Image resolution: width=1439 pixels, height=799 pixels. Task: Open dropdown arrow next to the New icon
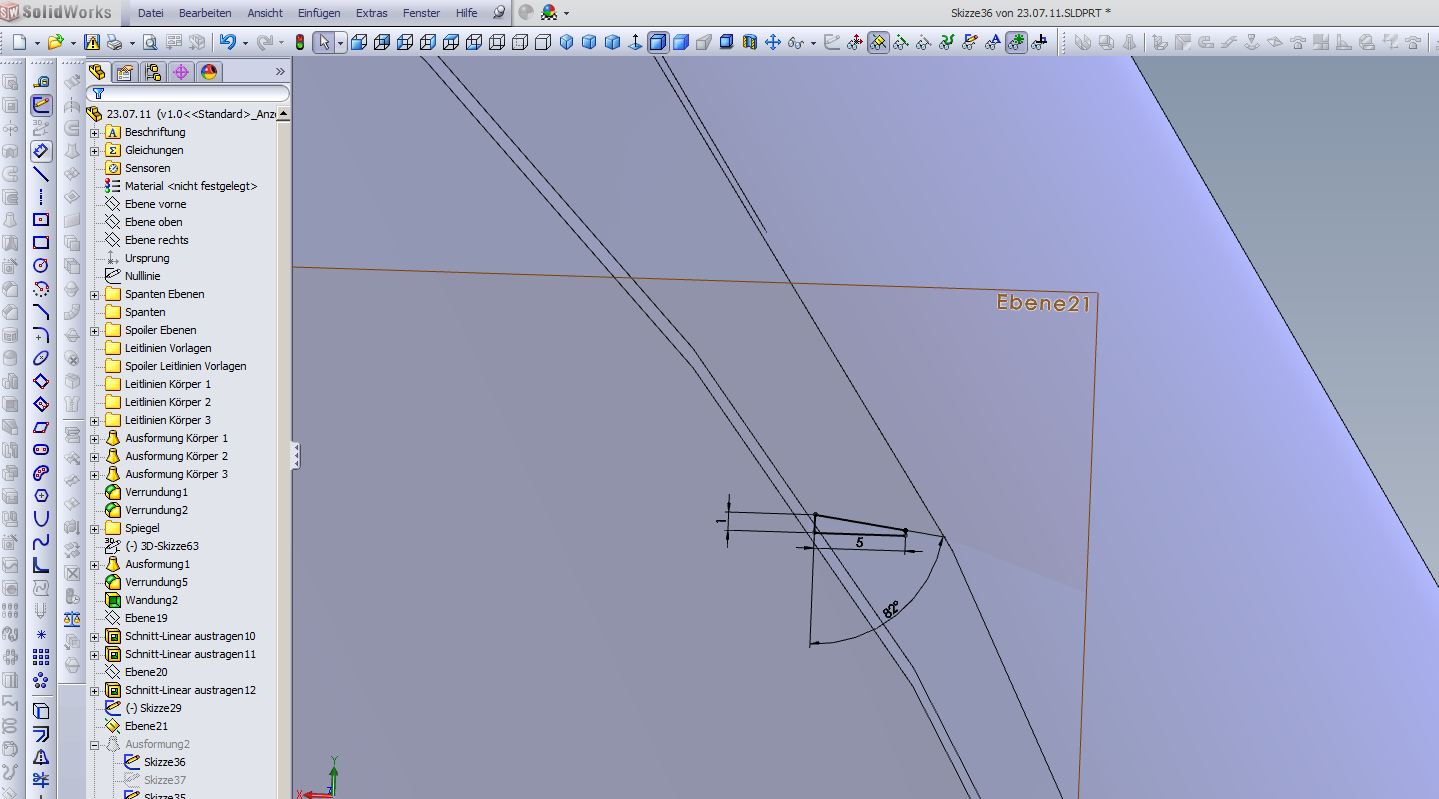(x=37, y=43)
